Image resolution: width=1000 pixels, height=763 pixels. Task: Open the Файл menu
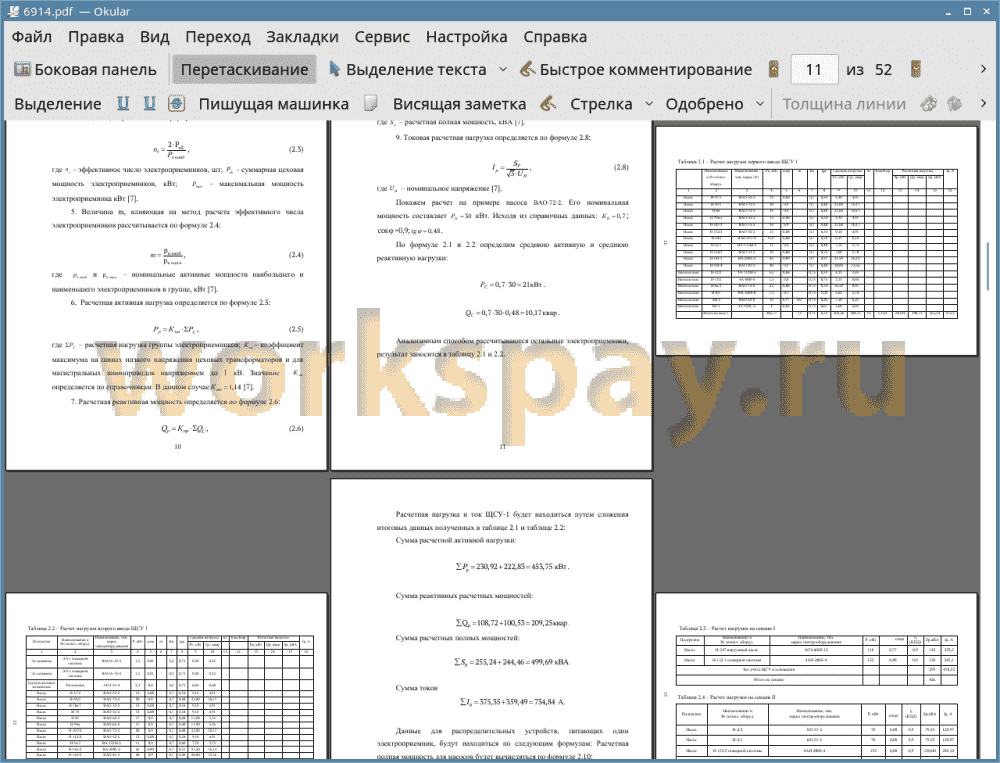point(32,37)
